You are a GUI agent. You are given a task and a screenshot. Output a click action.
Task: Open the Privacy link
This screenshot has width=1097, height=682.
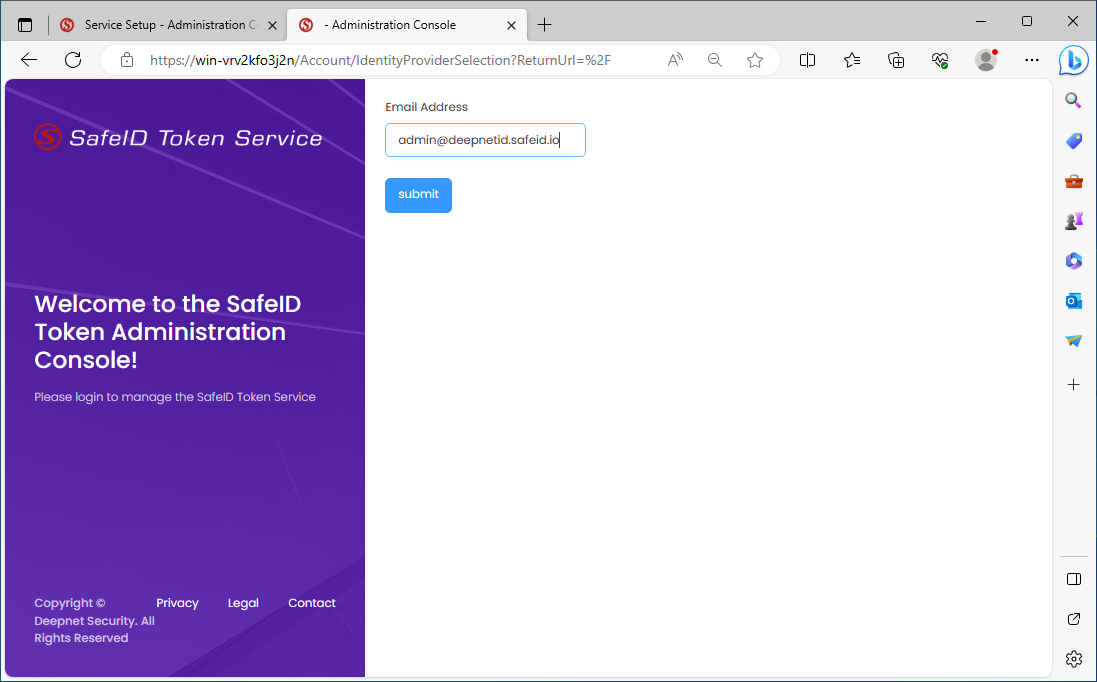pos(177,603)
